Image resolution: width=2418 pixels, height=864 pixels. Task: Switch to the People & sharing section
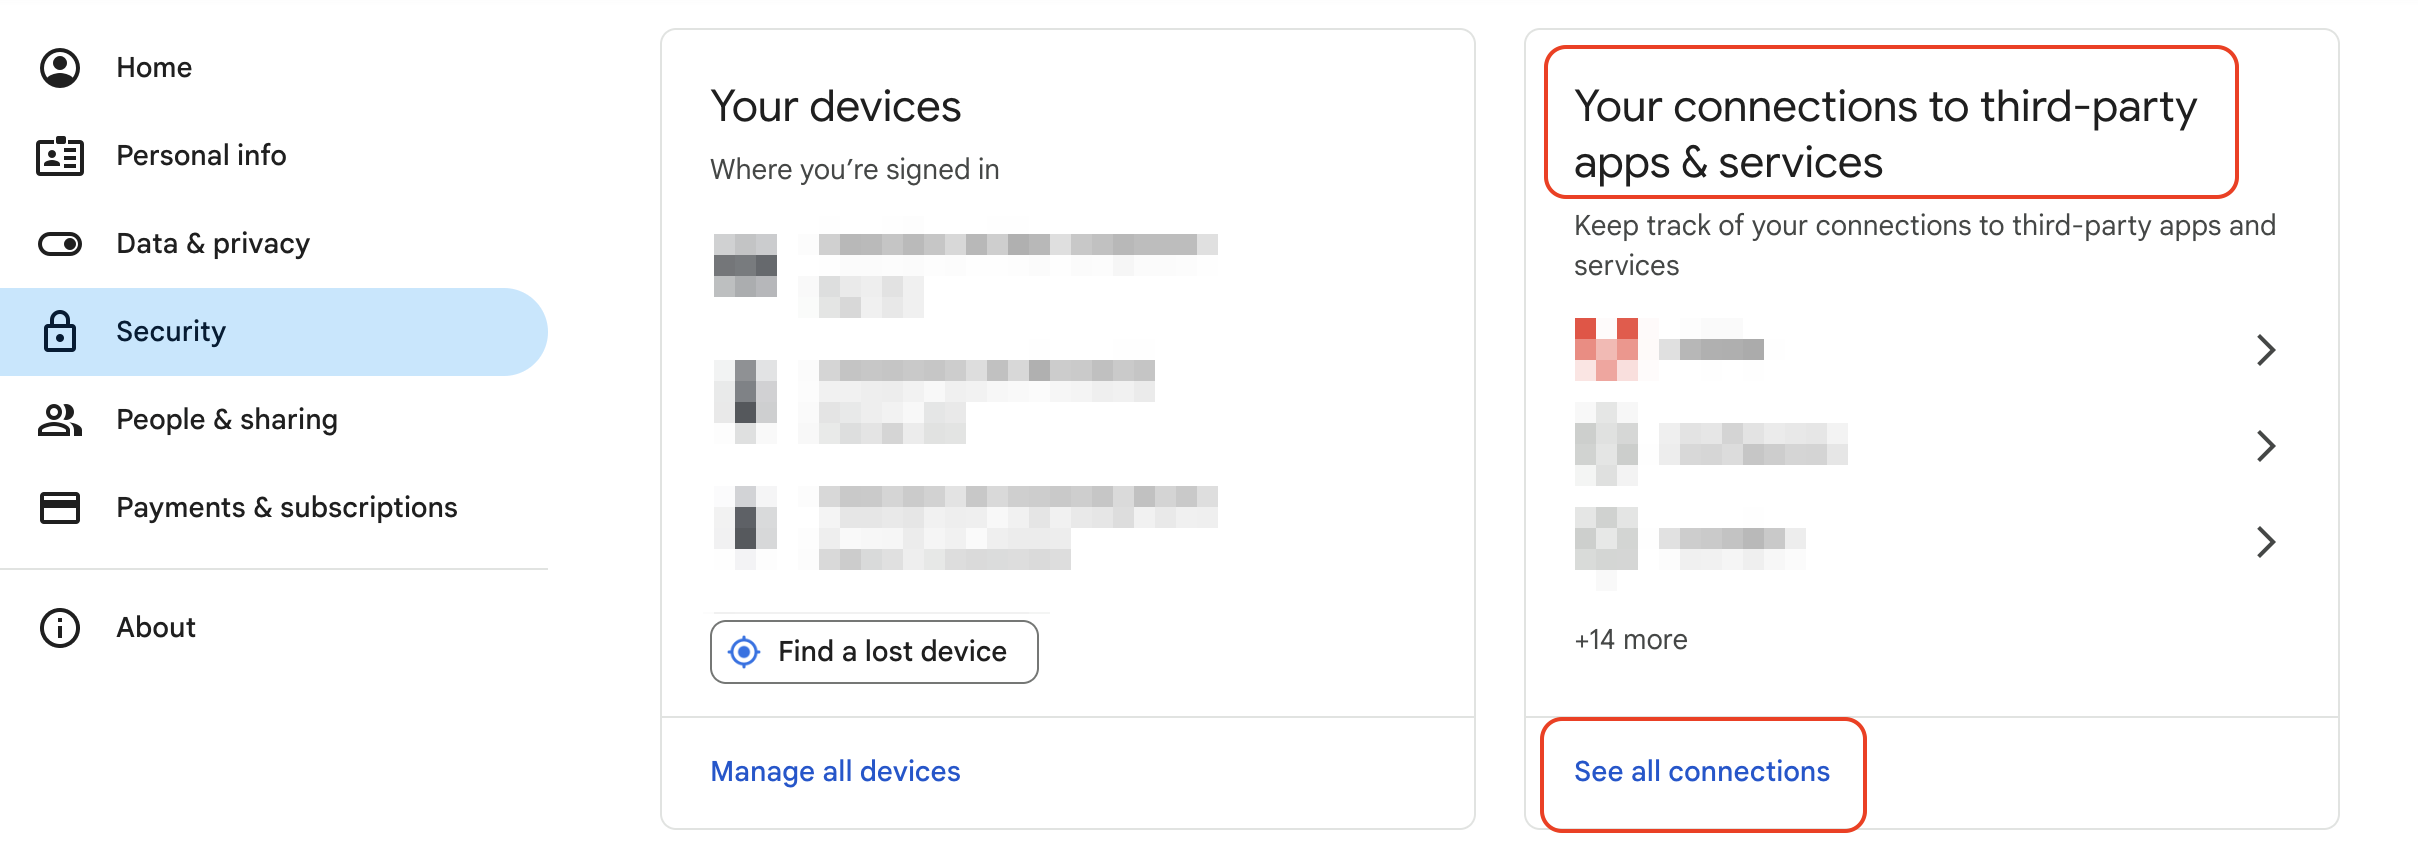(227, 419)
